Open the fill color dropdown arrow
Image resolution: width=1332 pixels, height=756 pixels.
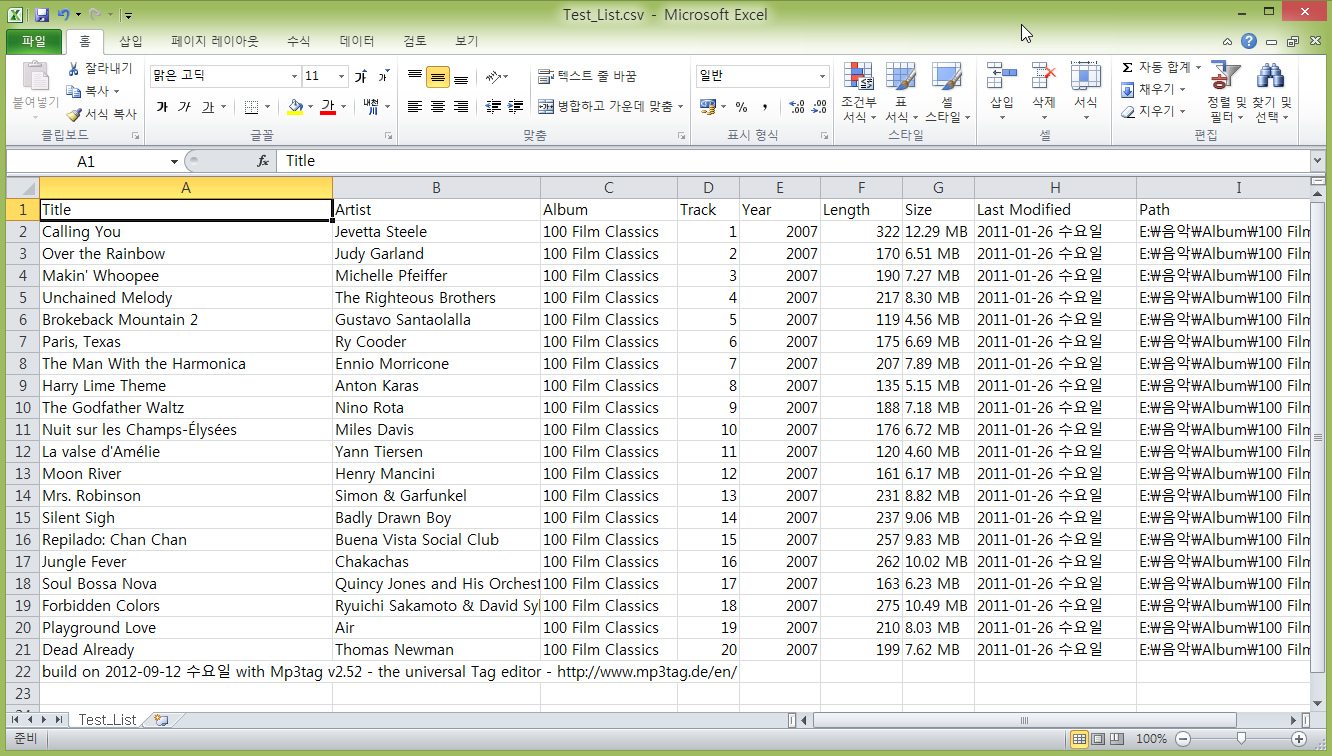pyautogui.click(x=311, y=106)
